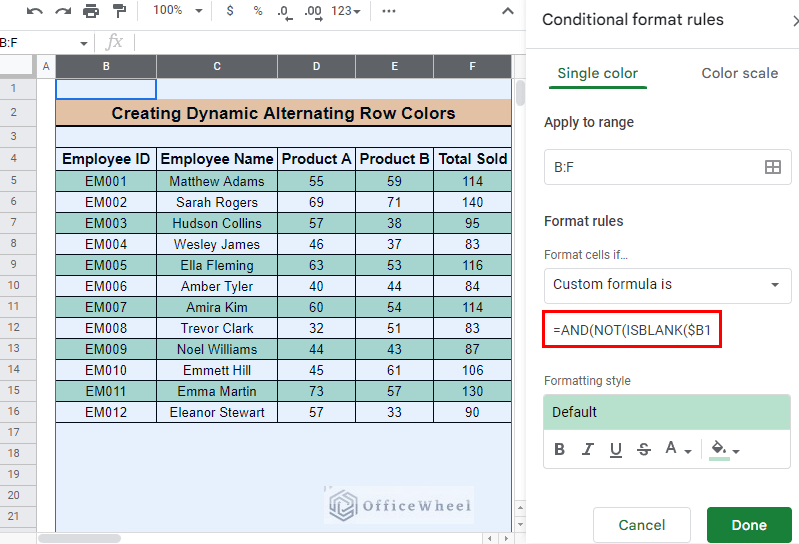799x544 pixels.
Task: Click cell 'EM006'
Action: 106,286
